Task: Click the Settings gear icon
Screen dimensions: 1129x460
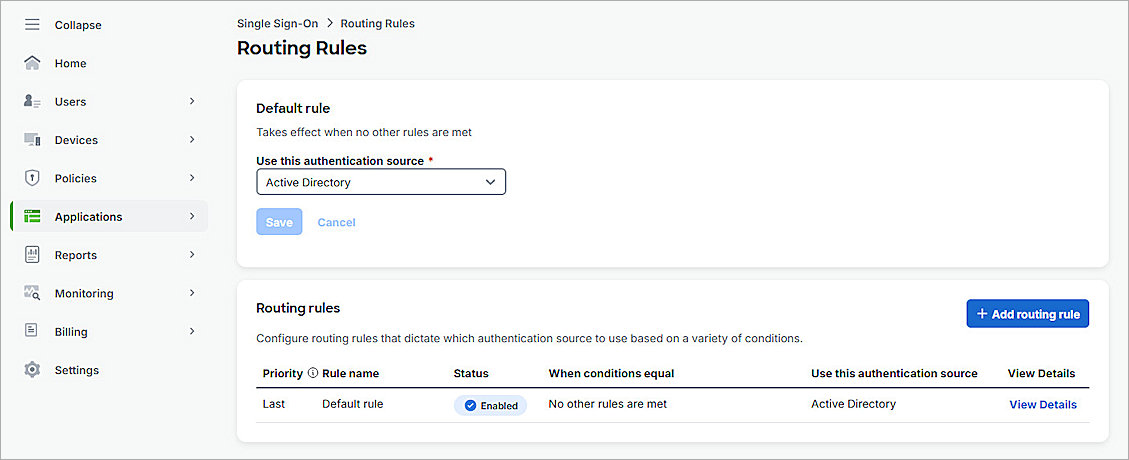Action: (x=32, y=370)
